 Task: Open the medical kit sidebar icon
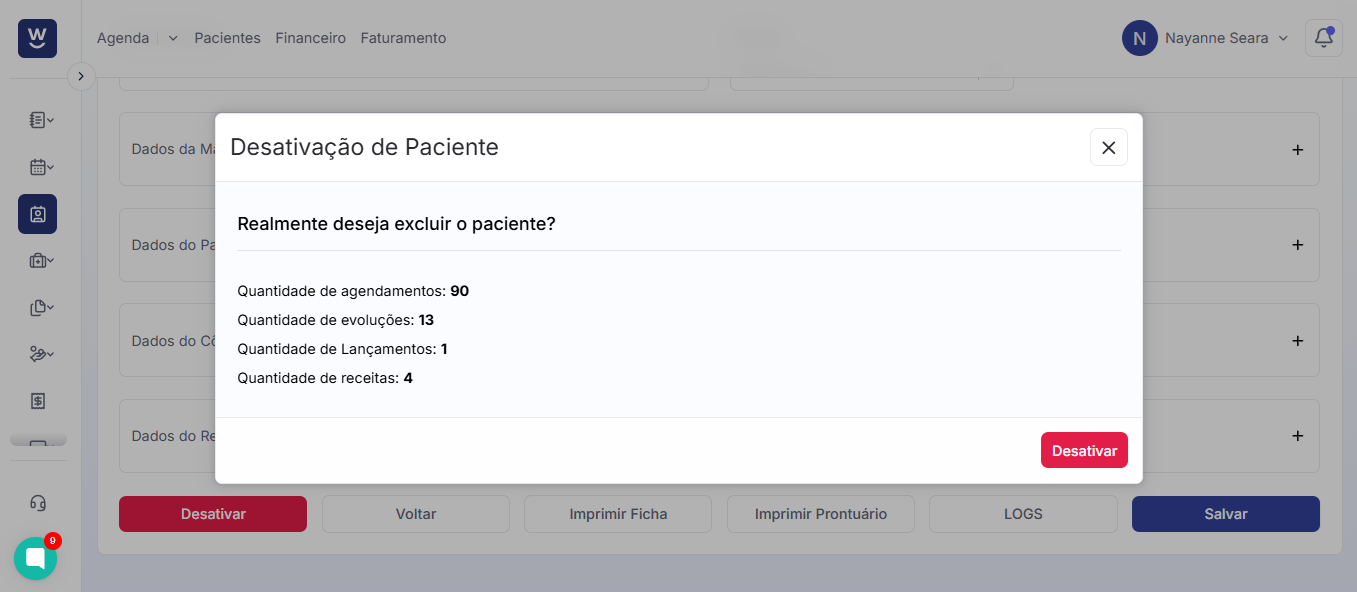click(38, 261)
